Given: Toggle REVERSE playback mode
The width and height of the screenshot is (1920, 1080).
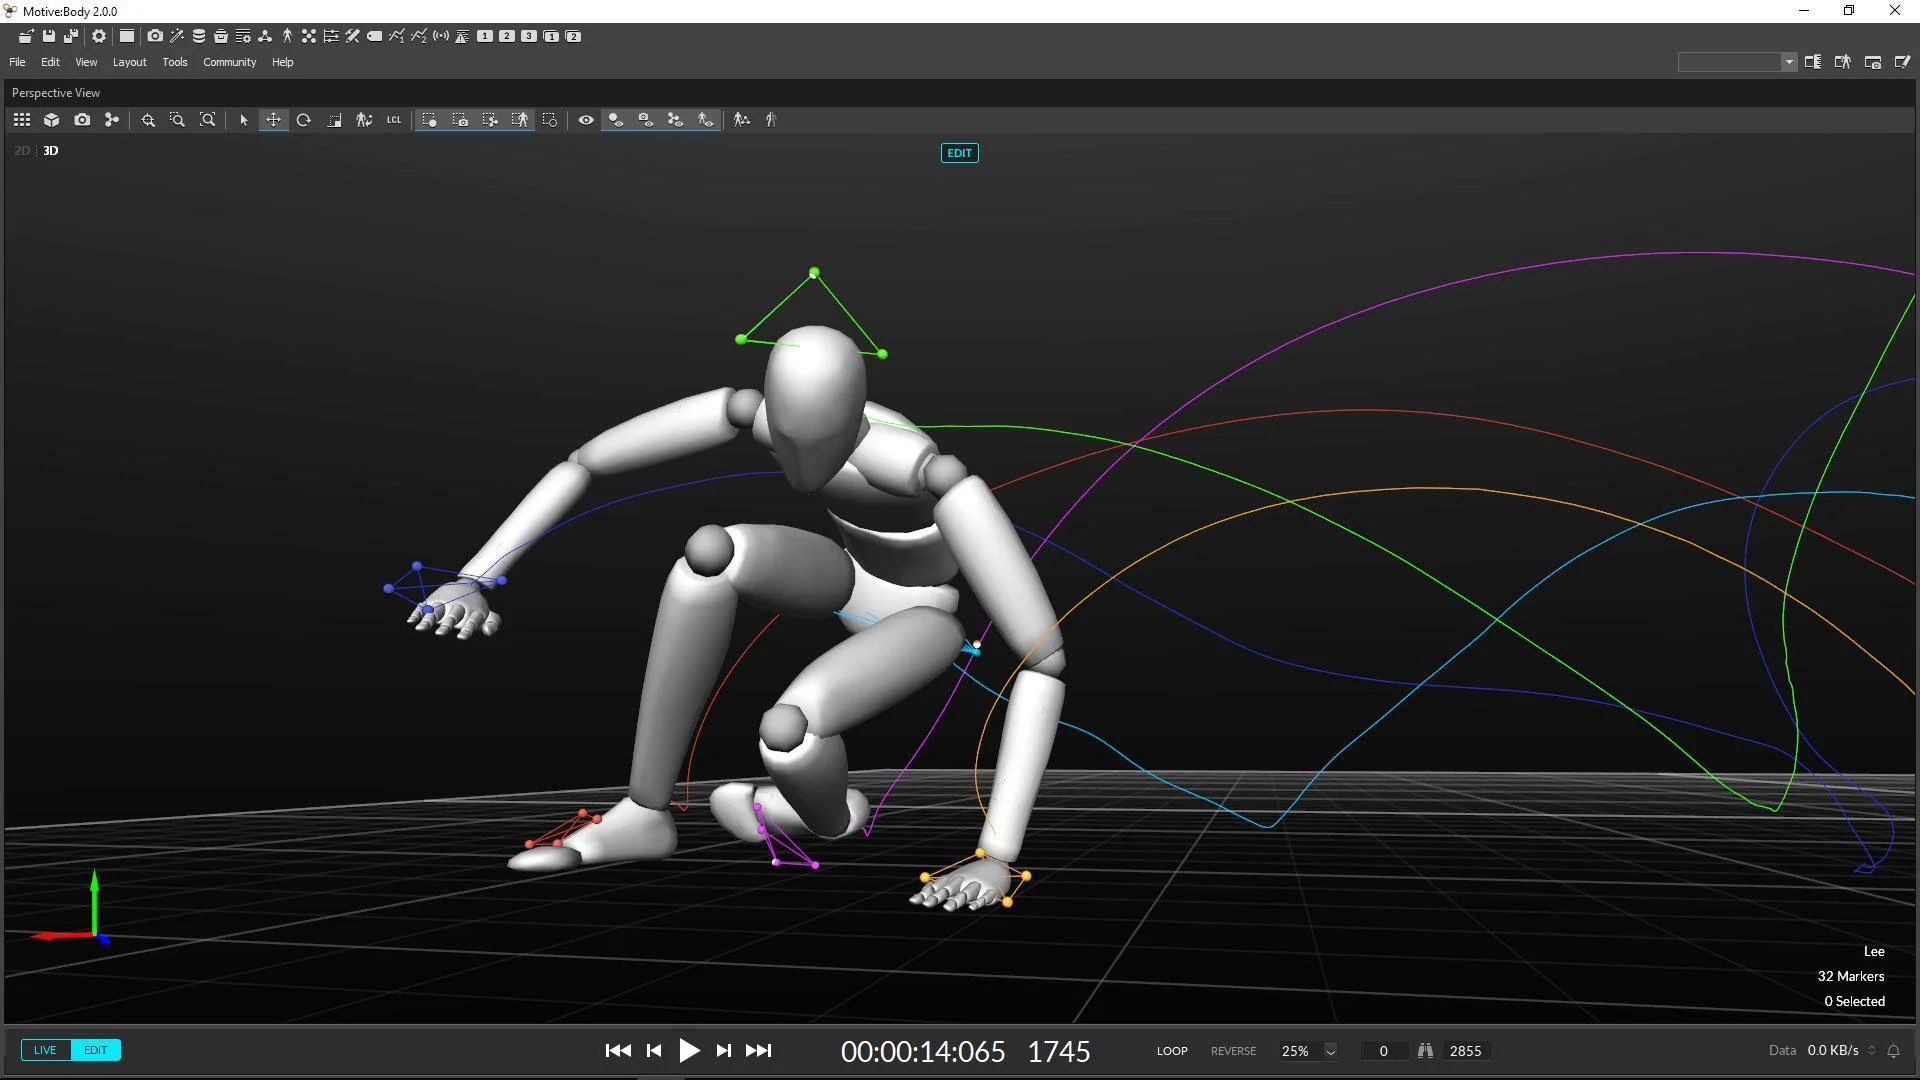Looking at the screenshot, I should tap(1233, 1051).
